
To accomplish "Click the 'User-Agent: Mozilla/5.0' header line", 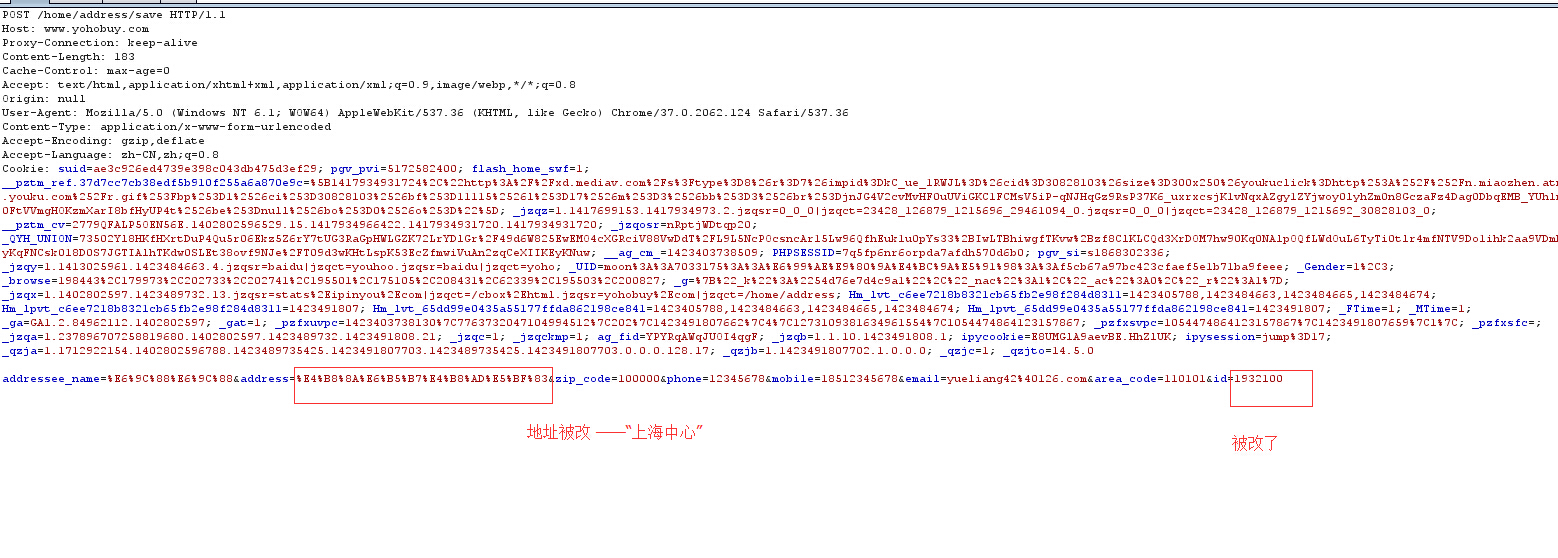I will [425, 113].
